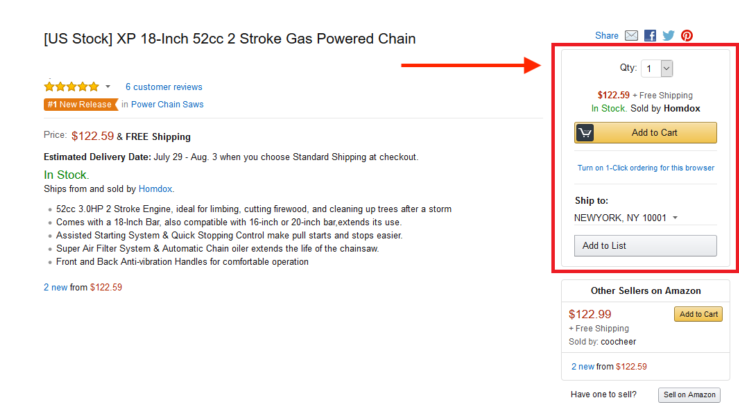Share product on Facebook icon

click(650, 36)
